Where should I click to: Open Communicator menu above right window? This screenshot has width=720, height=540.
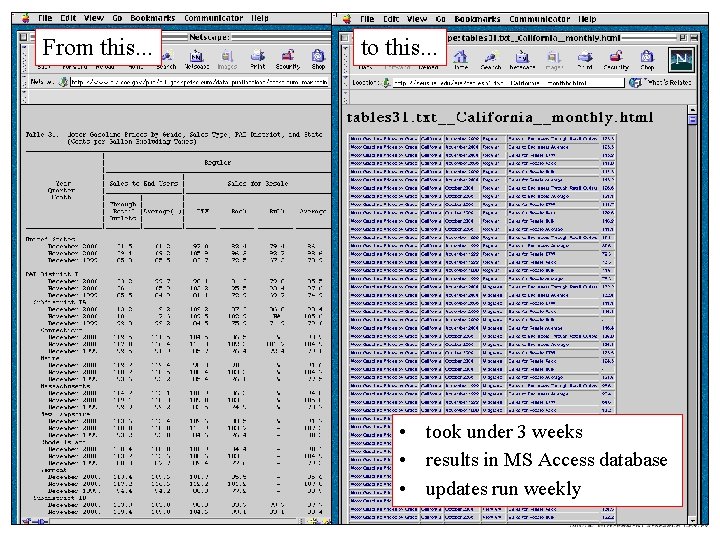539,19
